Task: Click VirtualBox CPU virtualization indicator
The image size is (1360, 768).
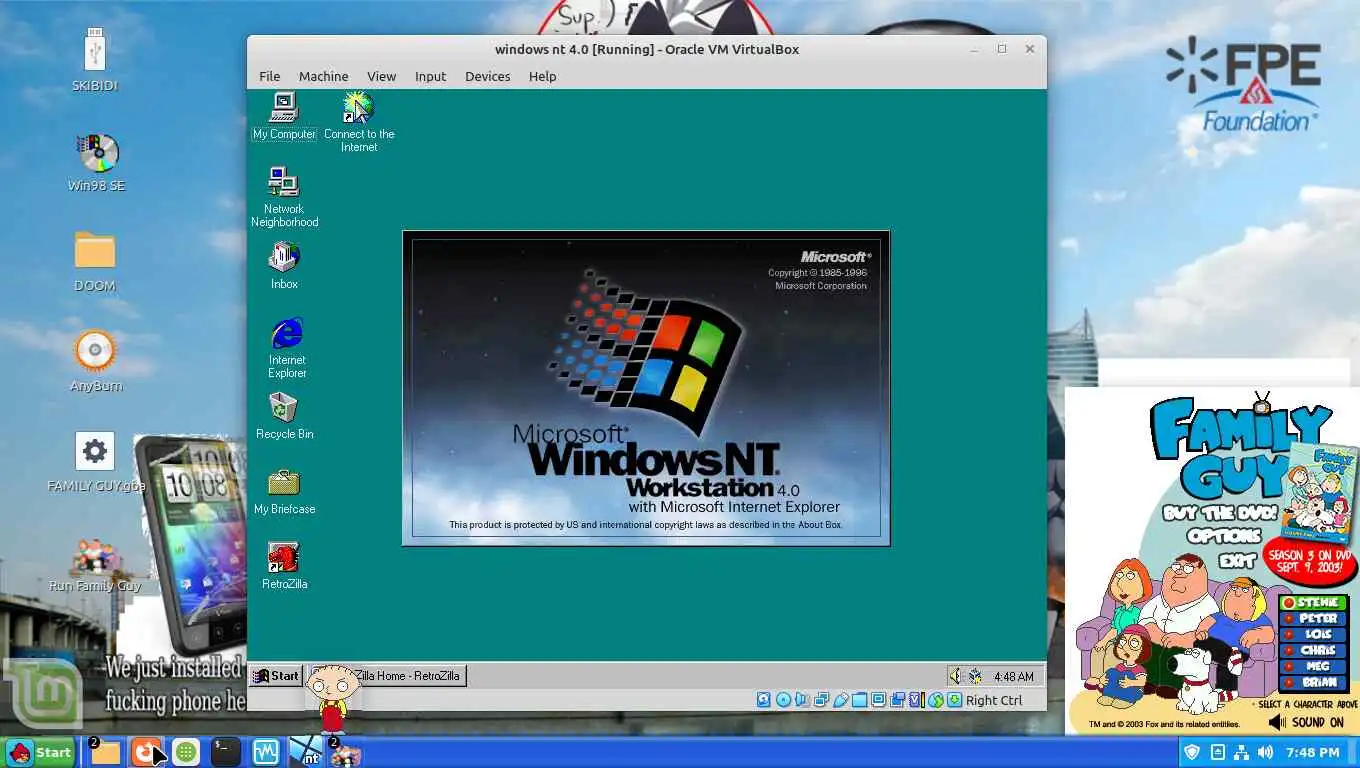Action: pos(917,700)
